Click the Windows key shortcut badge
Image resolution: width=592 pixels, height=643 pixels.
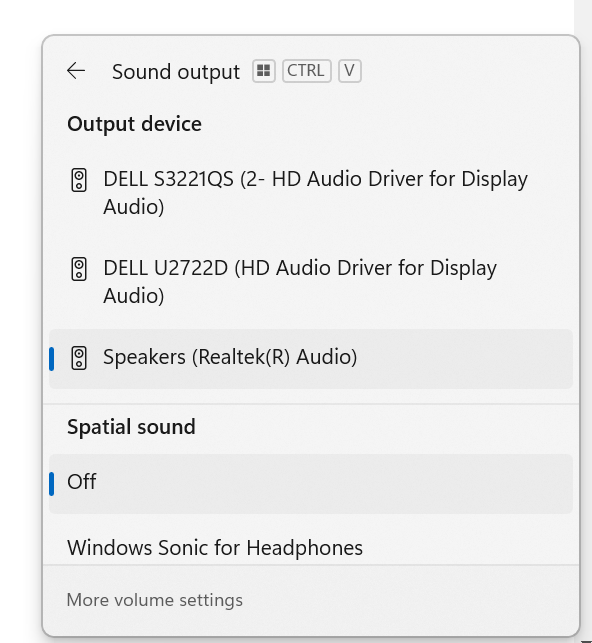point(264,71)
